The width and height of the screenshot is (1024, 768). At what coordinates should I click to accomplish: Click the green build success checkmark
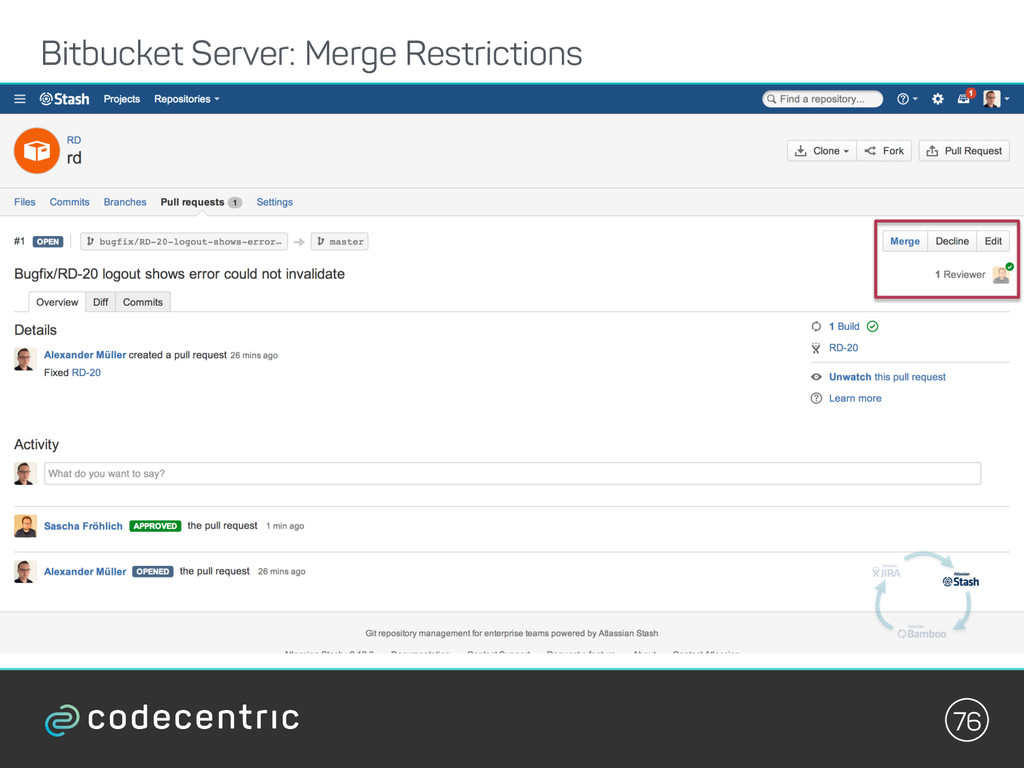click(872, 326)
